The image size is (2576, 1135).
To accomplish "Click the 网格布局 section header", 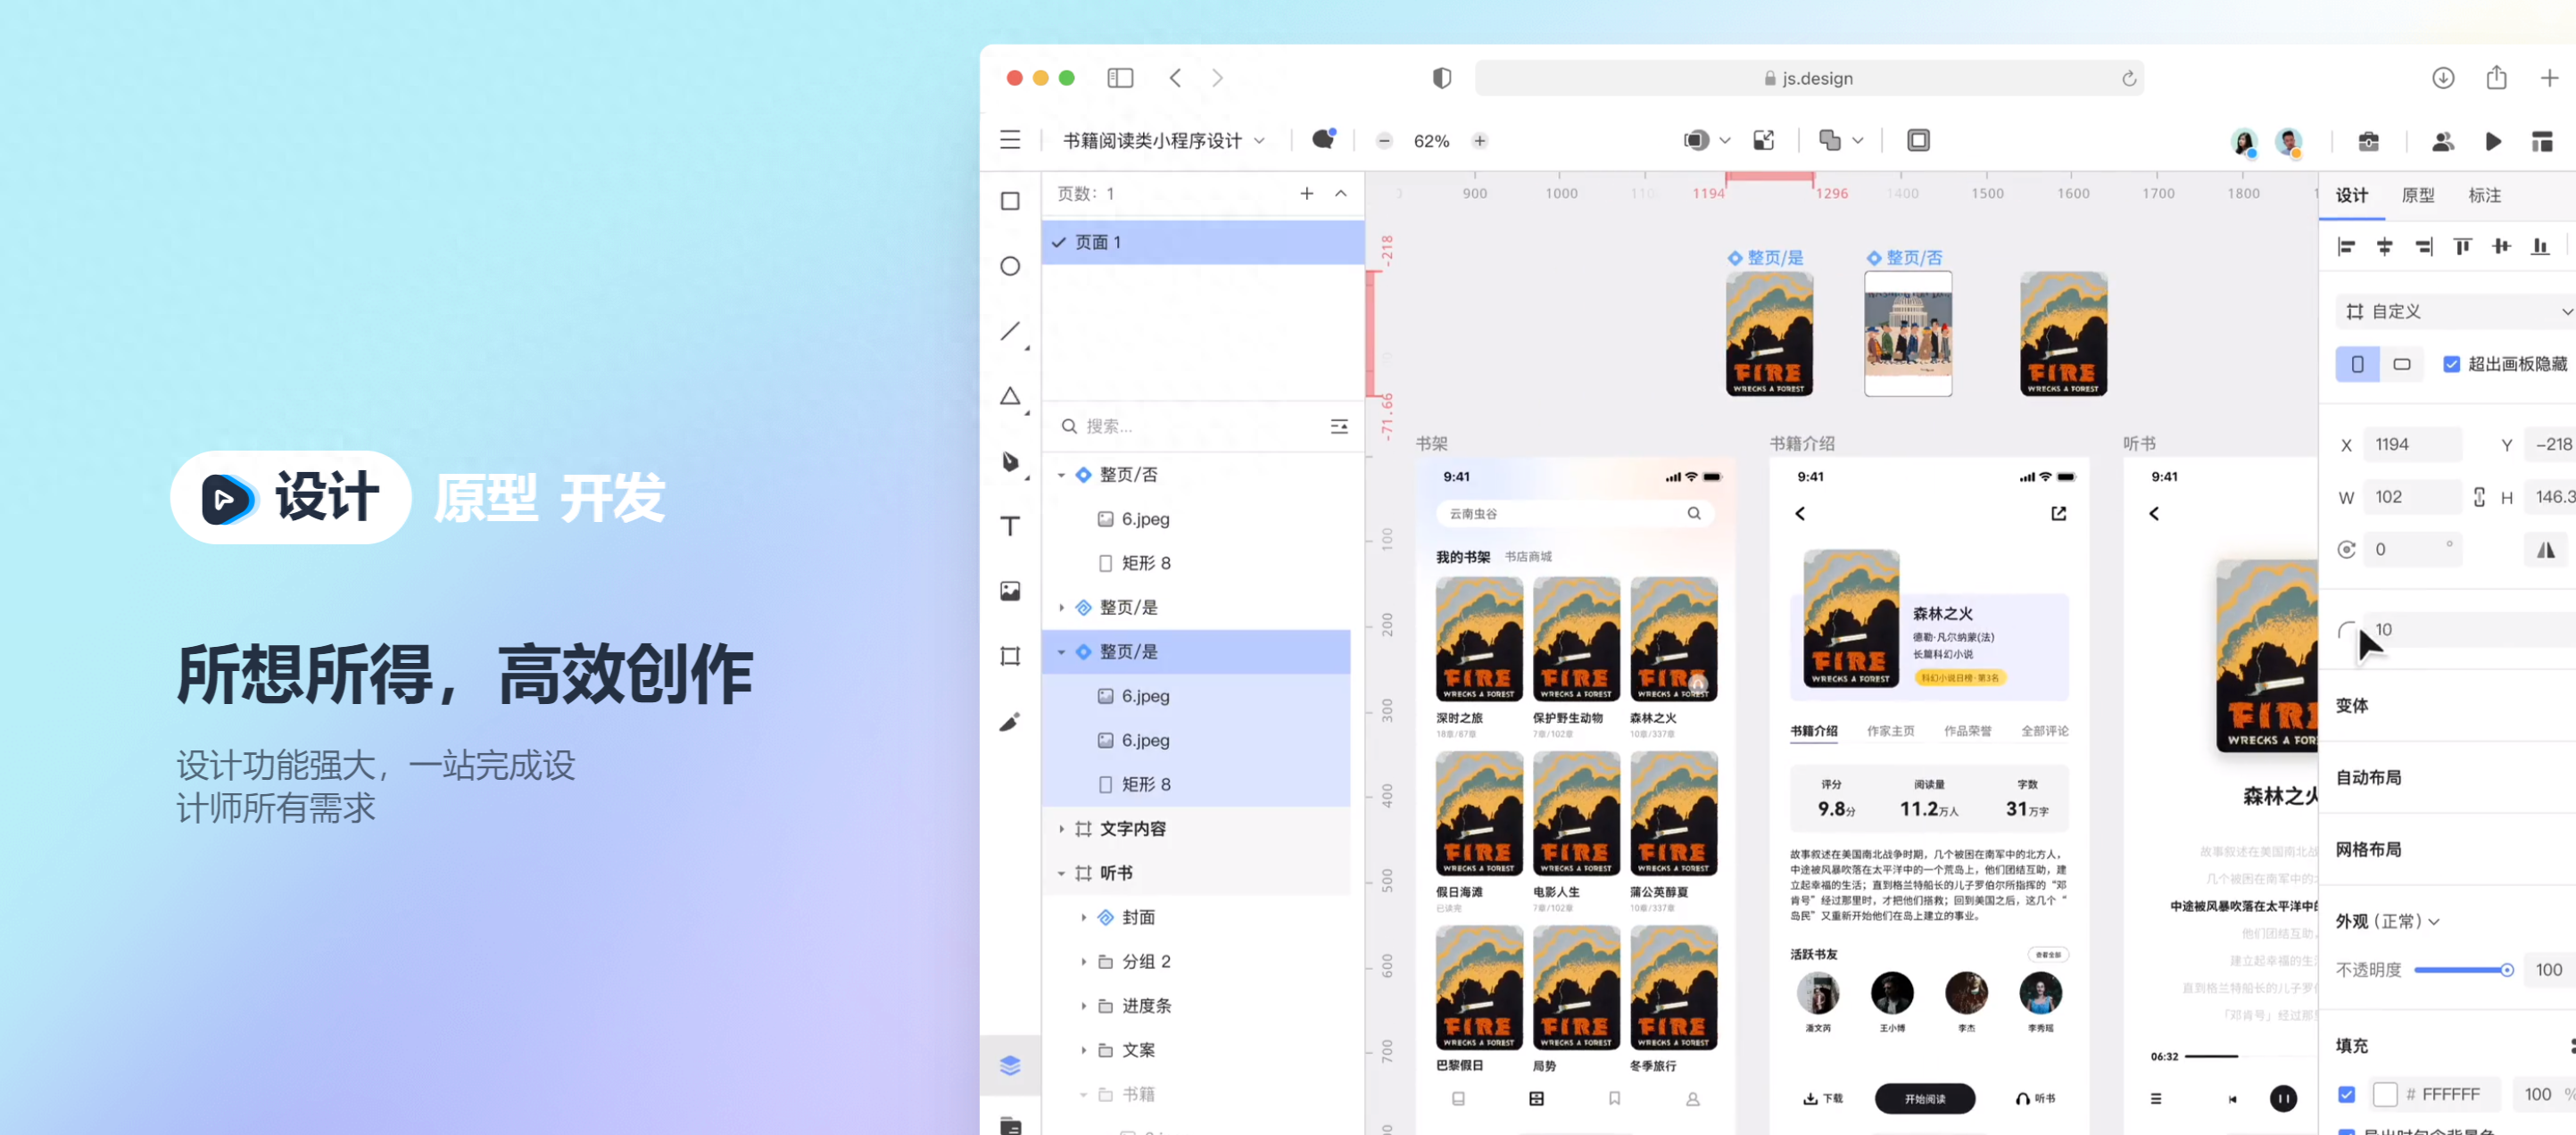I will (x=2368, y=849).
